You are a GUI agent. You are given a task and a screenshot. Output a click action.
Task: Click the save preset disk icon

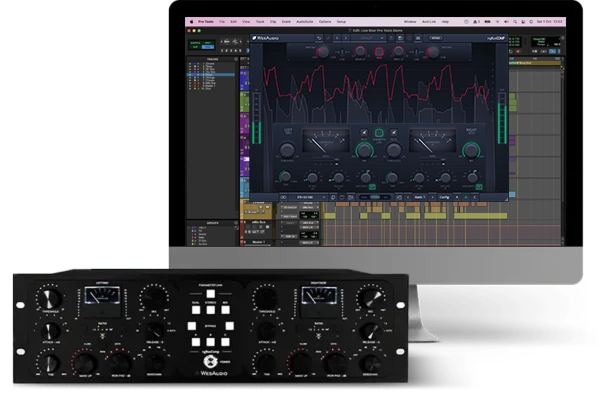coord(400,38)
